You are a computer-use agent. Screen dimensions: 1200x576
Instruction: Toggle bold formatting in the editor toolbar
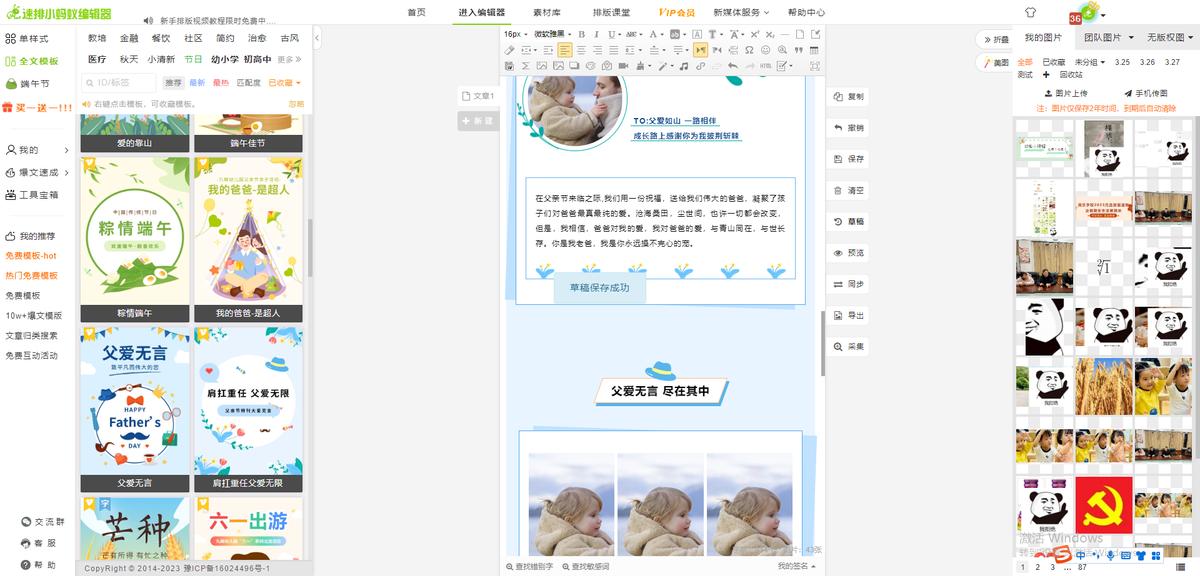pos(581,35)
